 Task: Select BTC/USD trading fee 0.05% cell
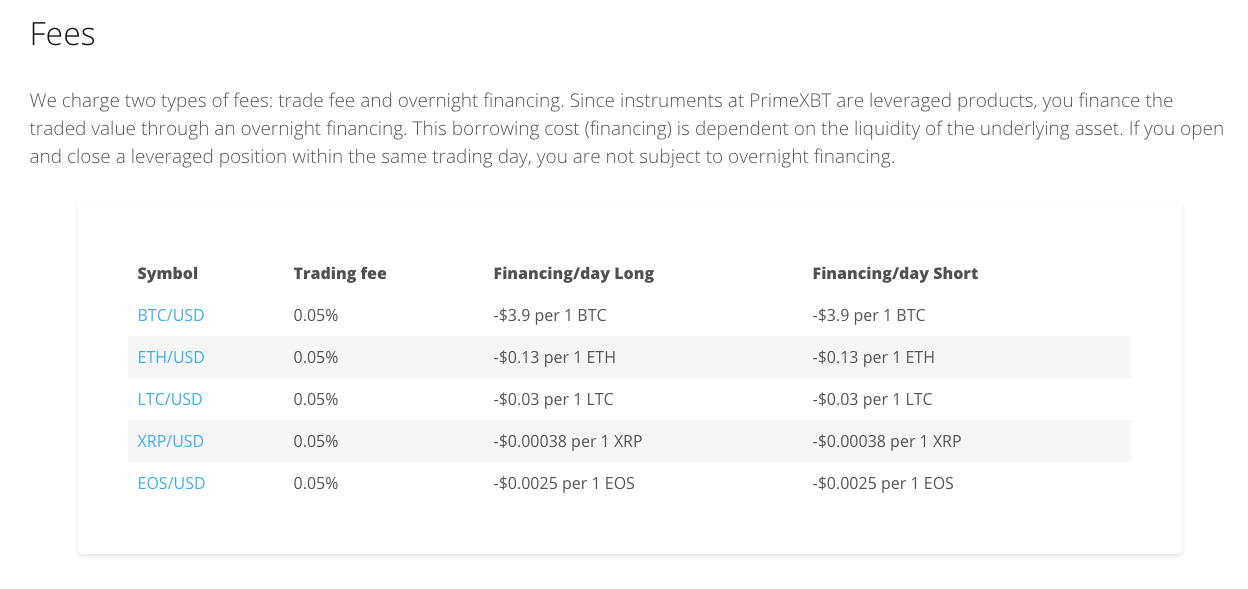pyautogui.click(x=316, y=315)
